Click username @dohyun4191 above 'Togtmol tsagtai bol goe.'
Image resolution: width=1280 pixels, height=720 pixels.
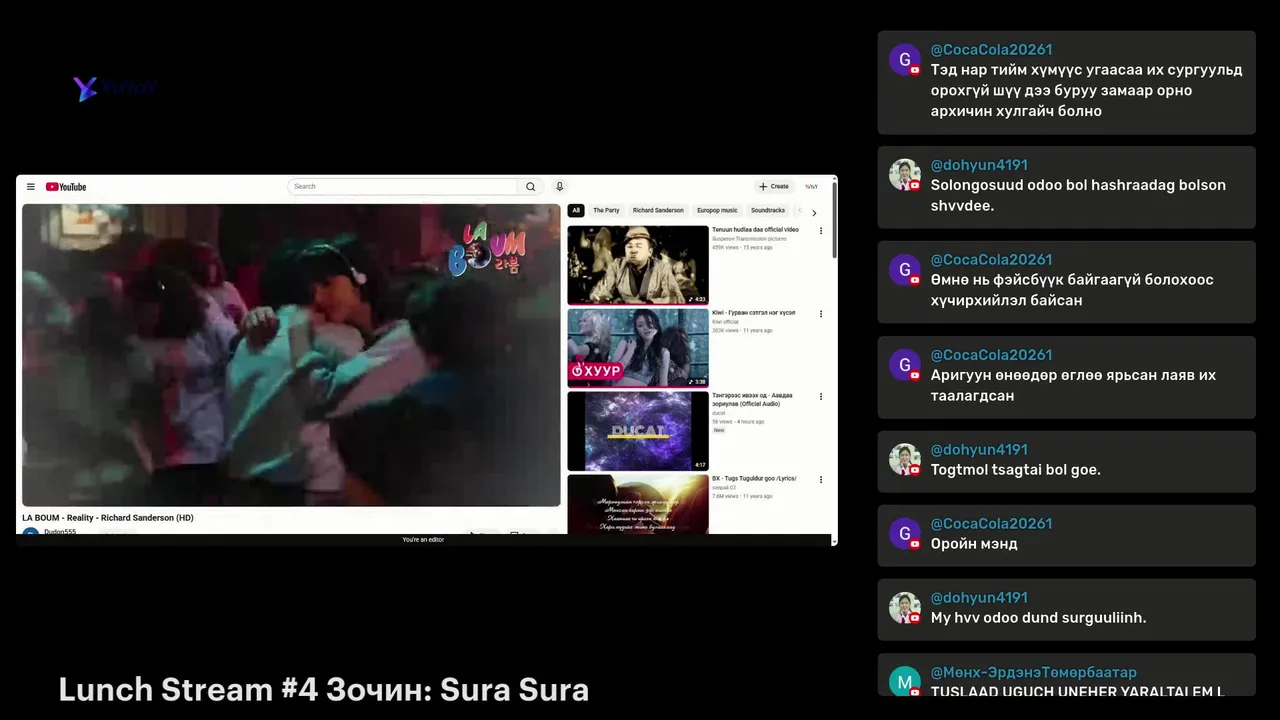coord(979,450)
